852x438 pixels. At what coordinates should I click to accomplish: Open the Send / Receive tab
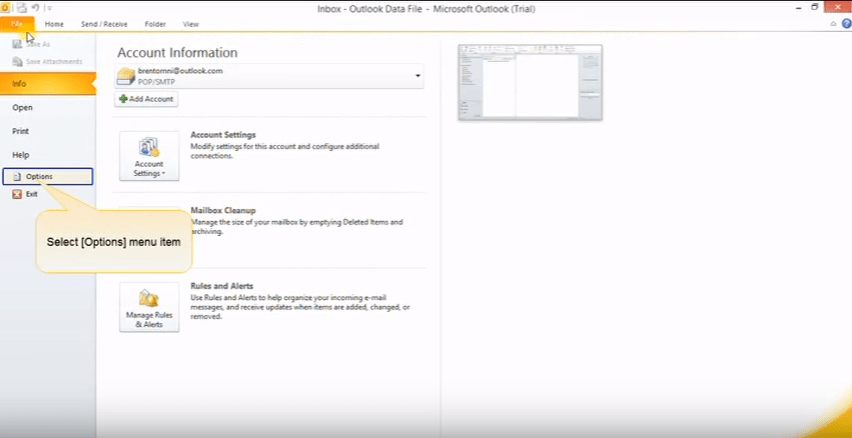coord(104,24)
